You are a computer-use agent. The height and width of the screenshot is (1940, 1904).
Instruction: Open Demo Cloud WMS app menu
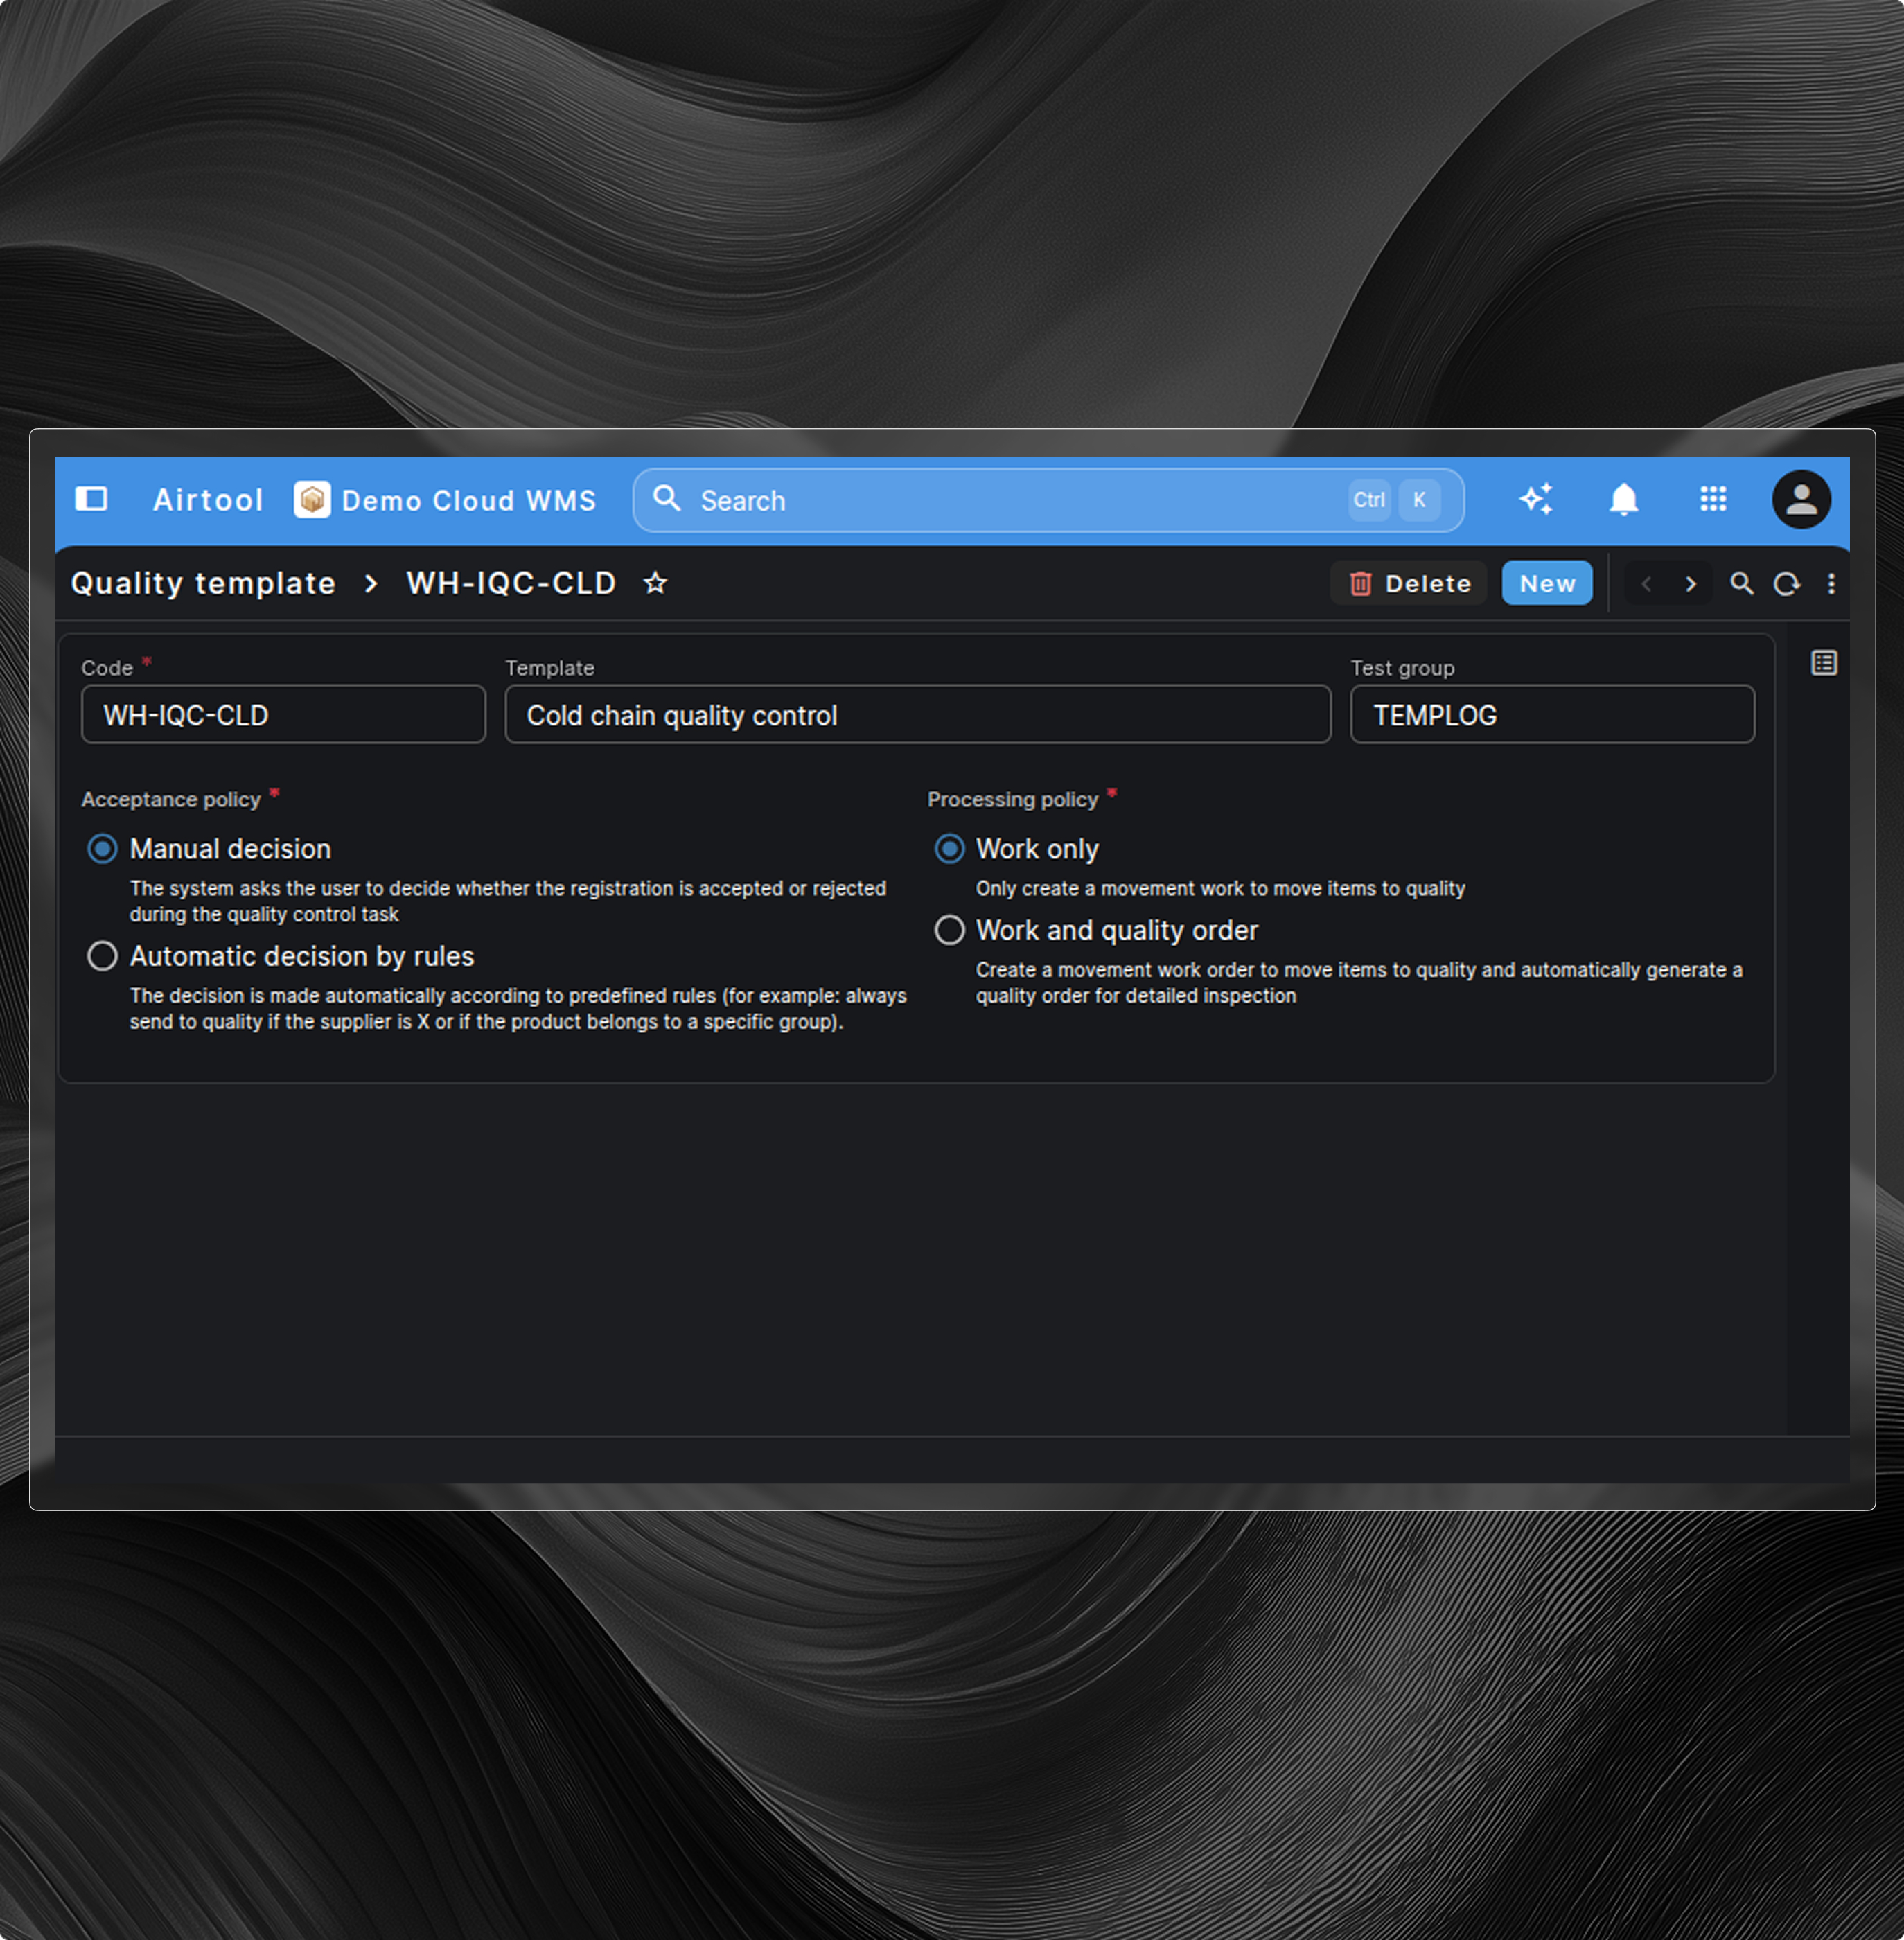point(446,500)
